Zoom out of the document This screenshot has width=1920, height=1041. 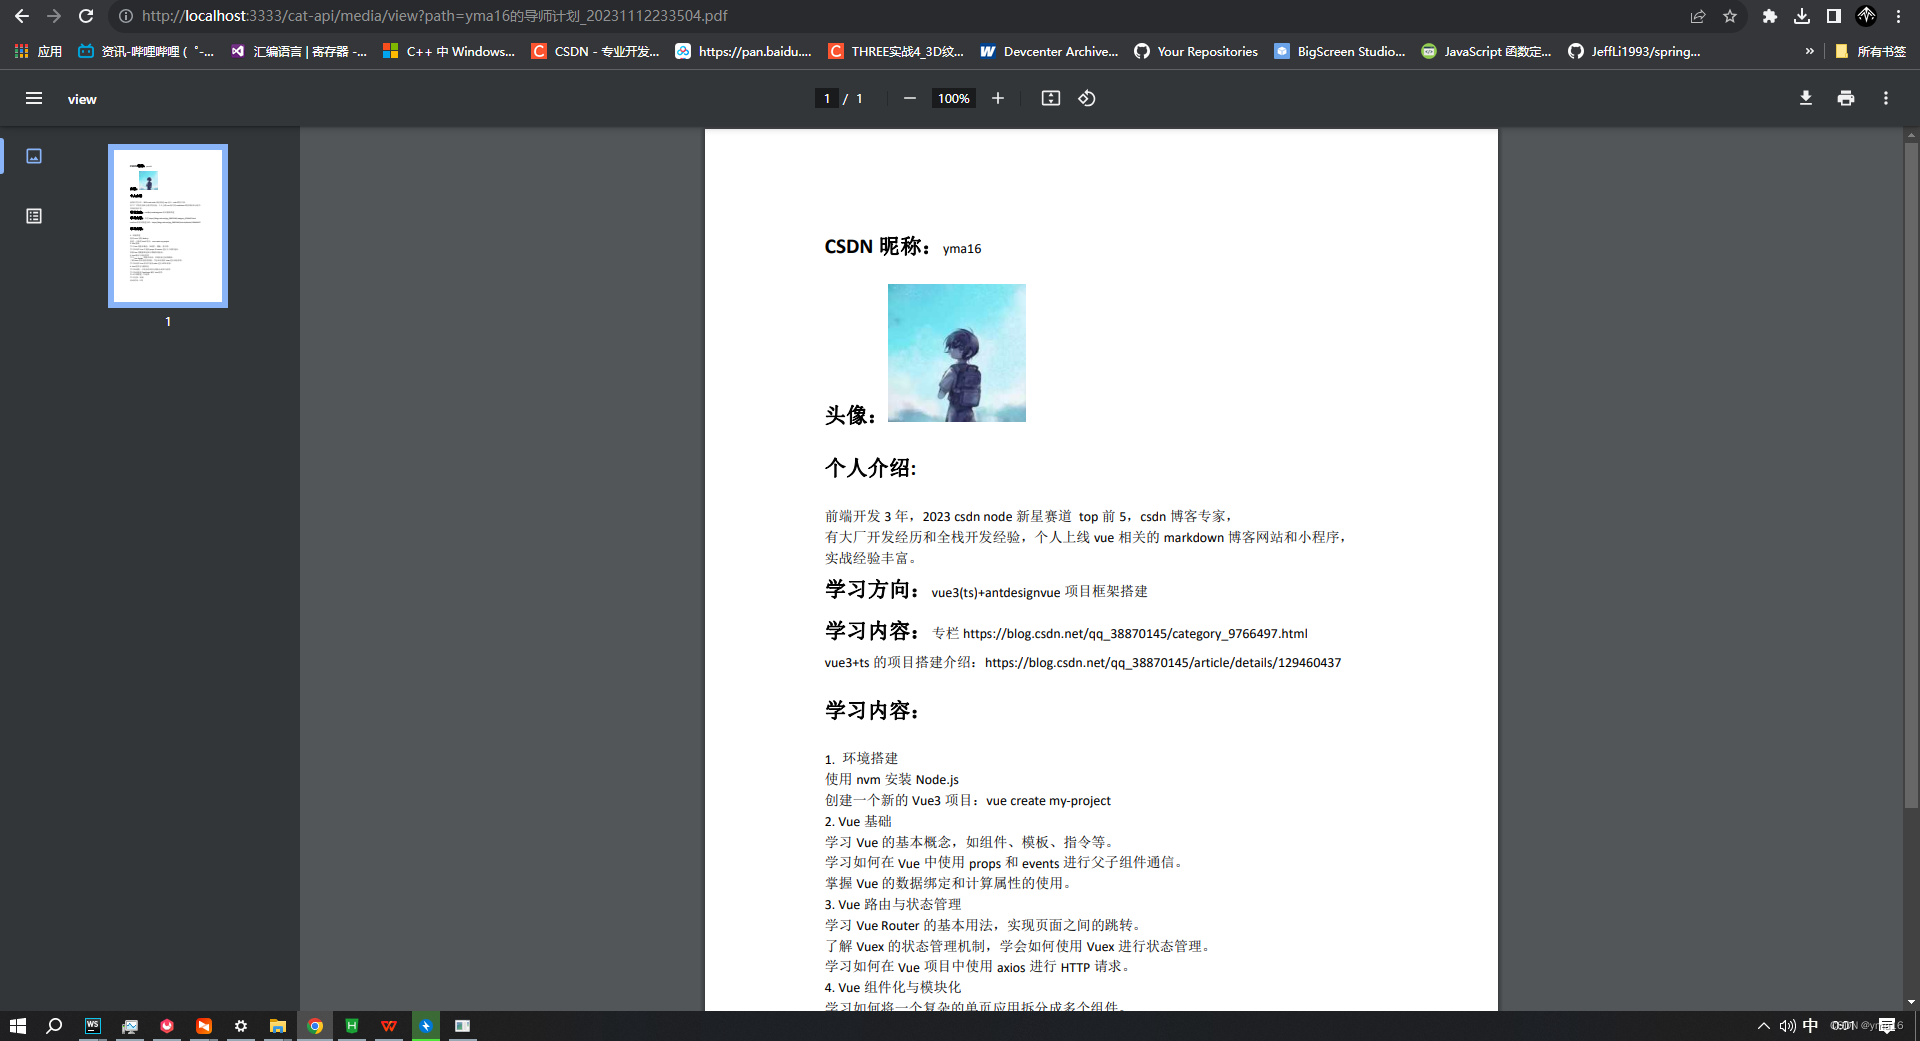click(x=909, y=98)
